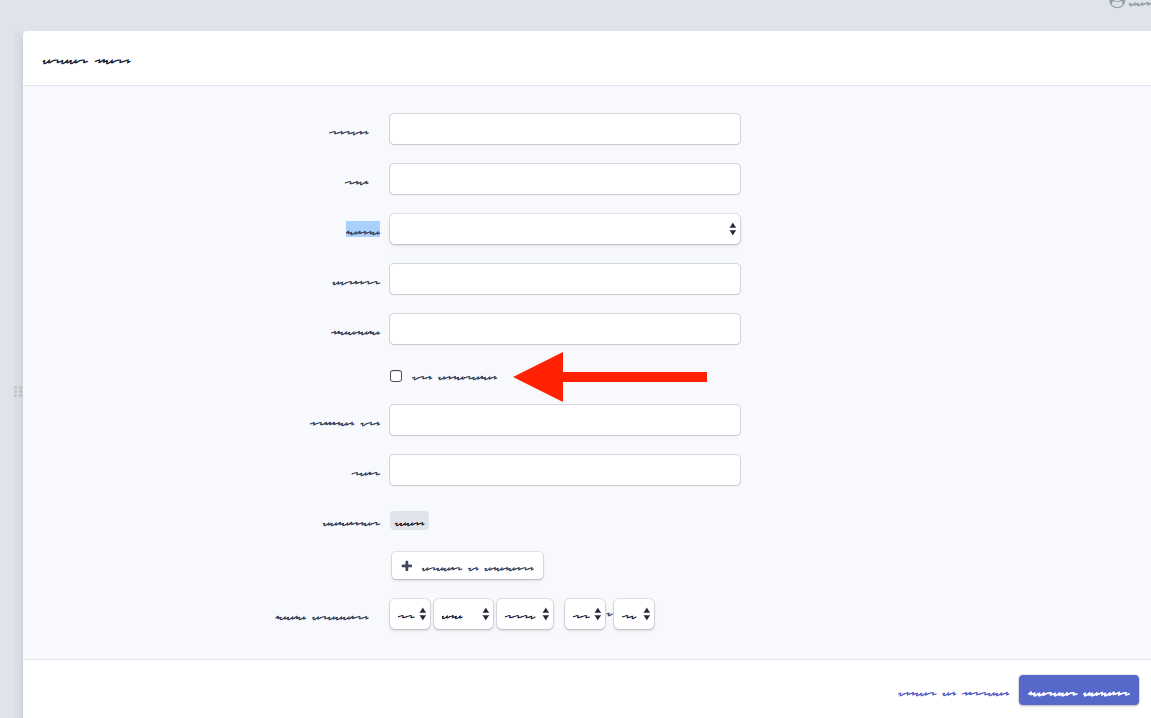This screenshot has width=1151, height=718.
Task: Open the second small dropdown in the bottom row
Action: [463, 614]
